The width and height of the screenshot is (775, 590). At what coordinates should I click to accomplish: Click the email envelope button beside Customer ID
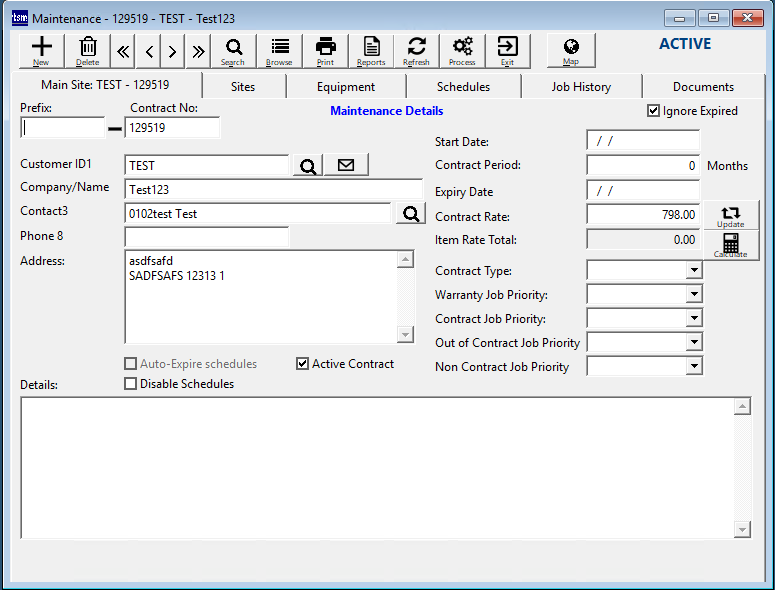[346, 165]
